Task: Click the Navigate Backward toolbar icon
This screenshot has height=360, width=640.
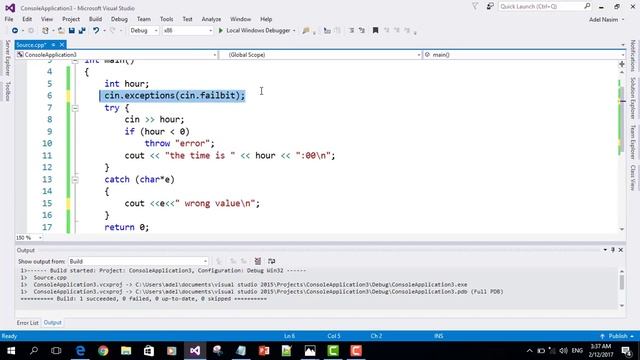Action: (x=15, y=31)
